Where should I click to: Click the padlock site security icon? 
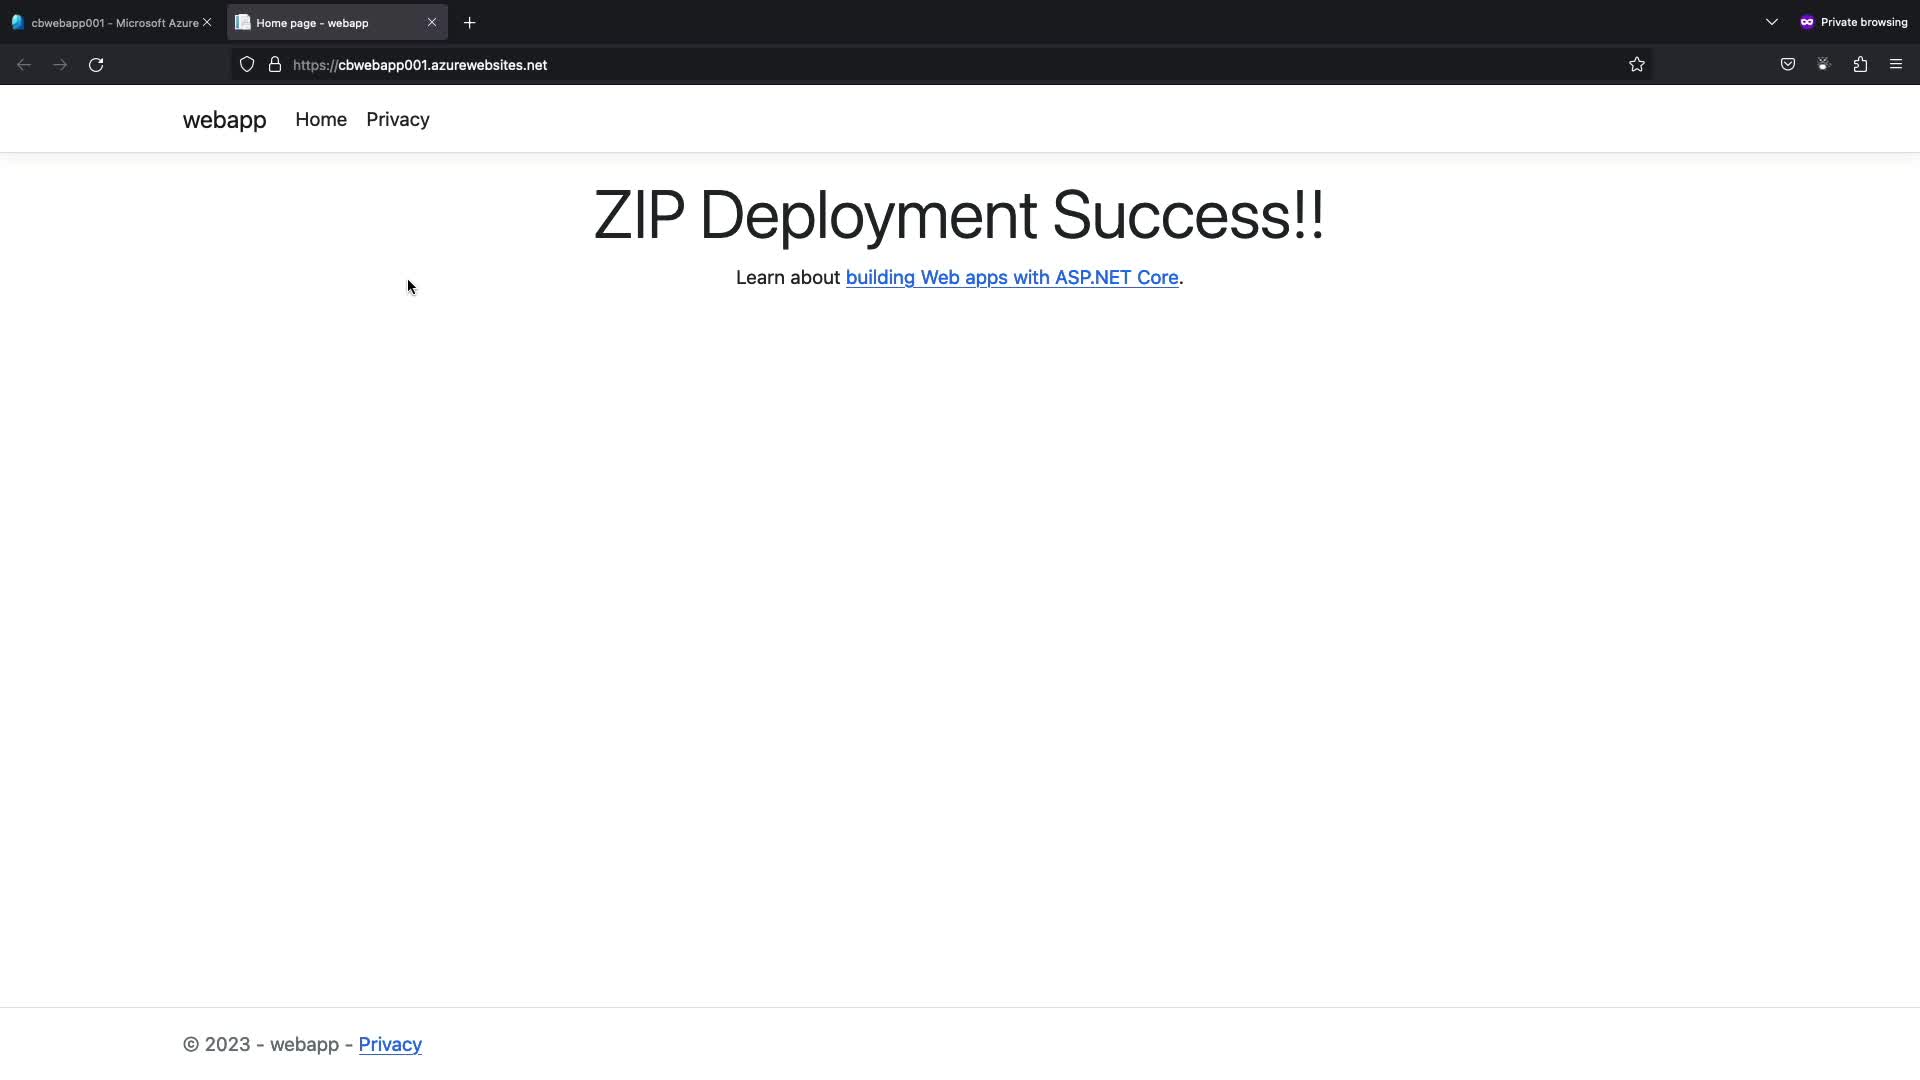[x=275, y=65]
